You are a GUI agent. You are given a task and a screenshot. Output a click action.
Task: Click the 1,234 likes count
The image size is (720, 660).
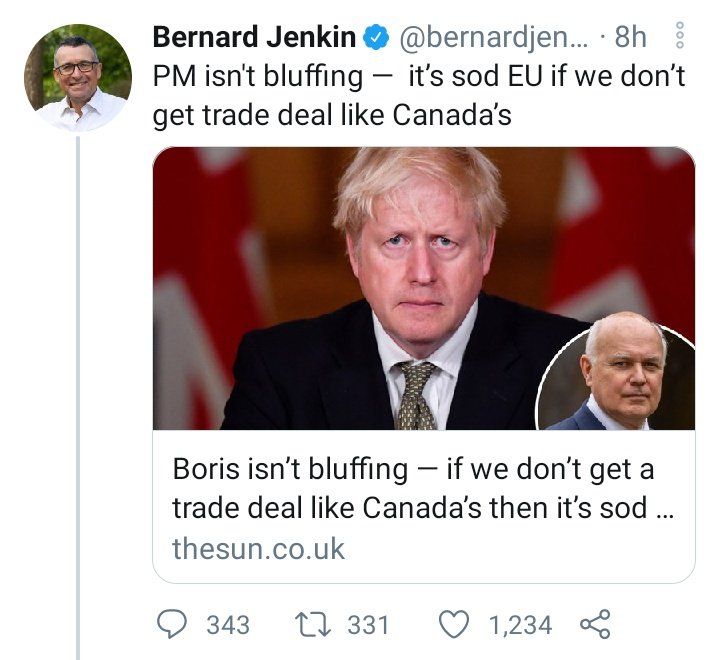(x=520, y=625)
